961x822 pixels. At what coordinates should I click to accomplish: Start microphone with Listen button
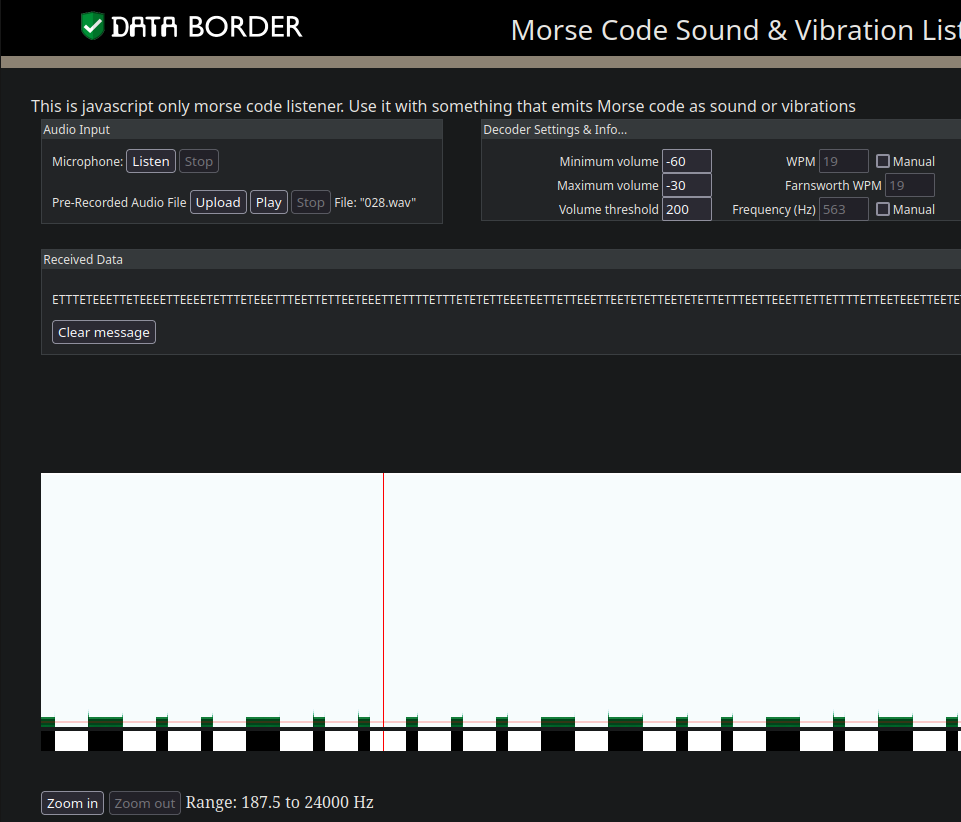[151, 161]
